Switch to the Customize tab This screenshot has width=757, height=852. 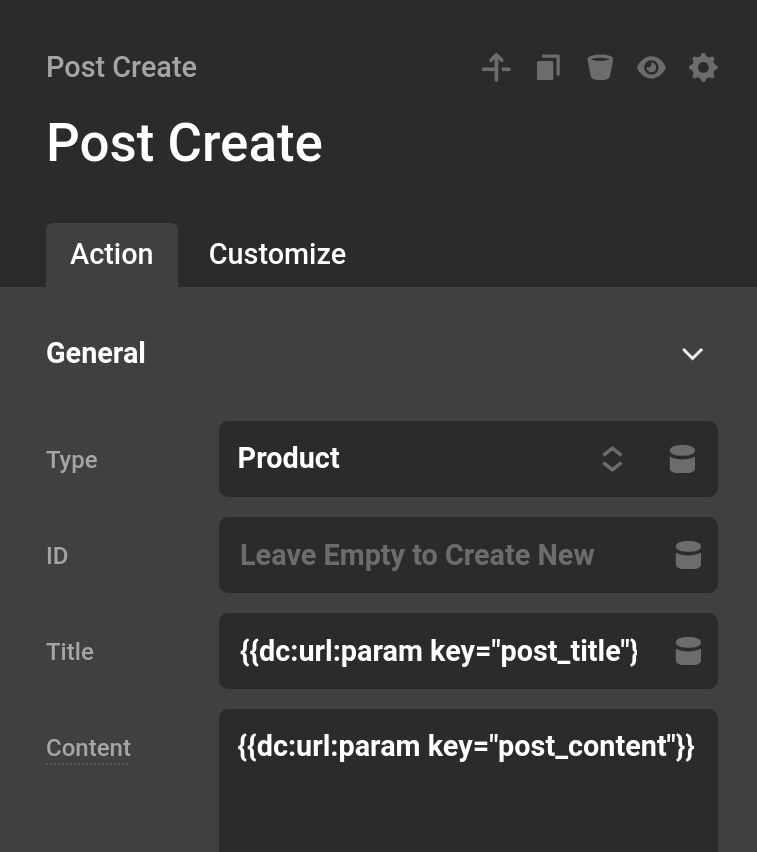(277, 254)
